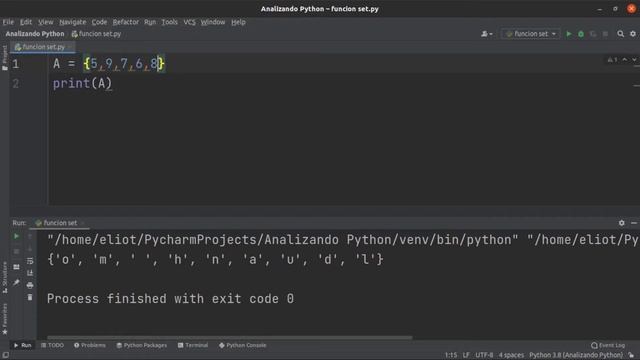Click the 1:15 caret position in status bar
The image size is (640, 360).
tap(451, 355)
